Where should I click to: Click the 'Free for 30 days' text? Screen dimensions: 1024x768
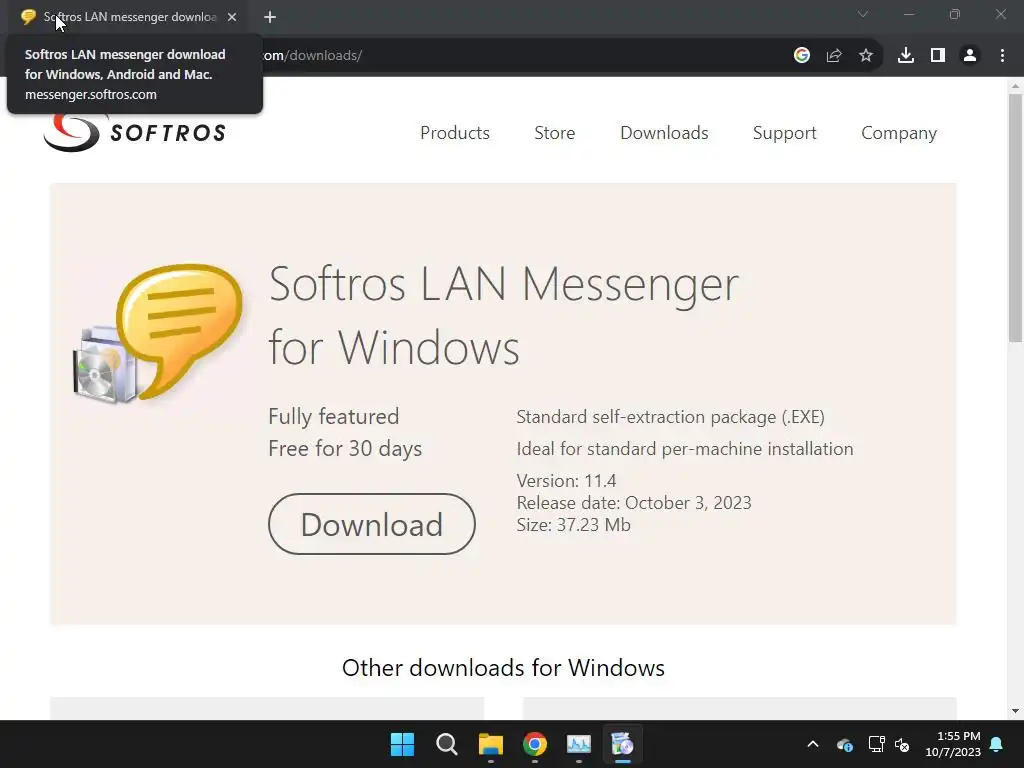coord(345,449)
